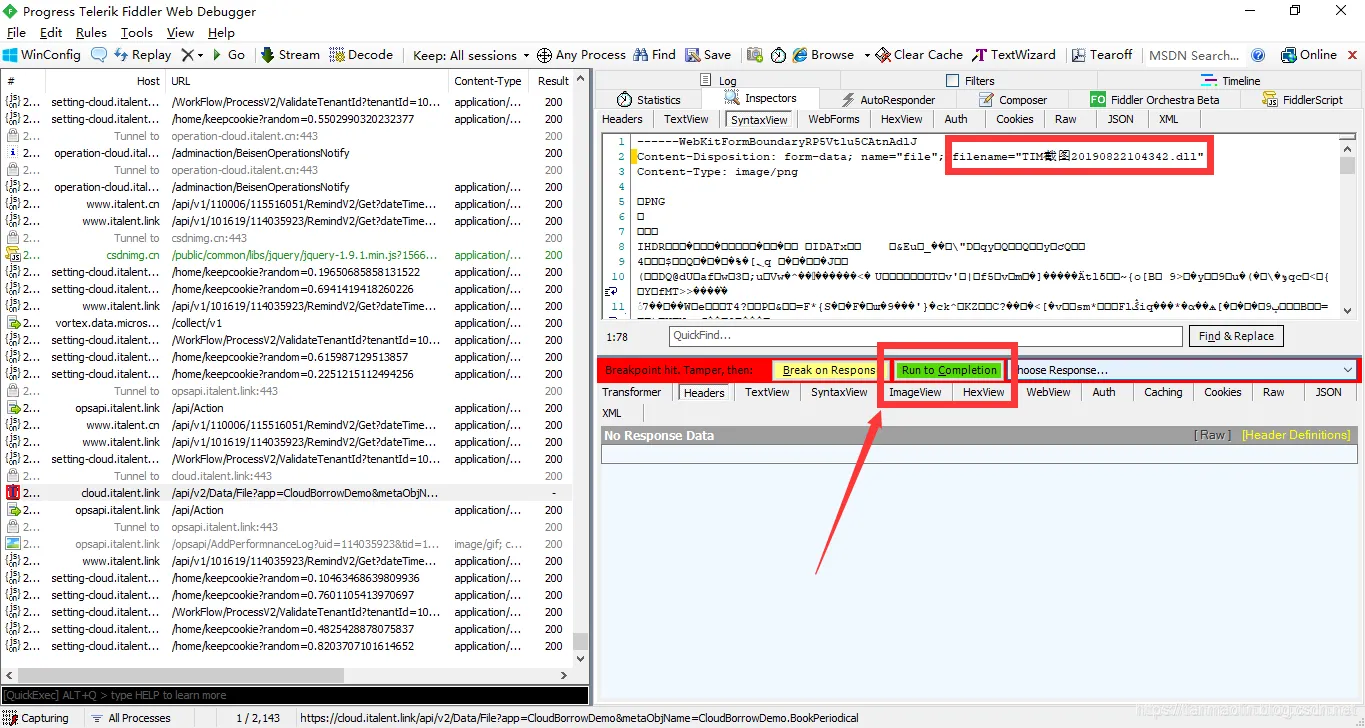This screenshot has height=728, width=1365.
Task: Open the [Header Definitions] link
Action: [x=1296, y=435]
